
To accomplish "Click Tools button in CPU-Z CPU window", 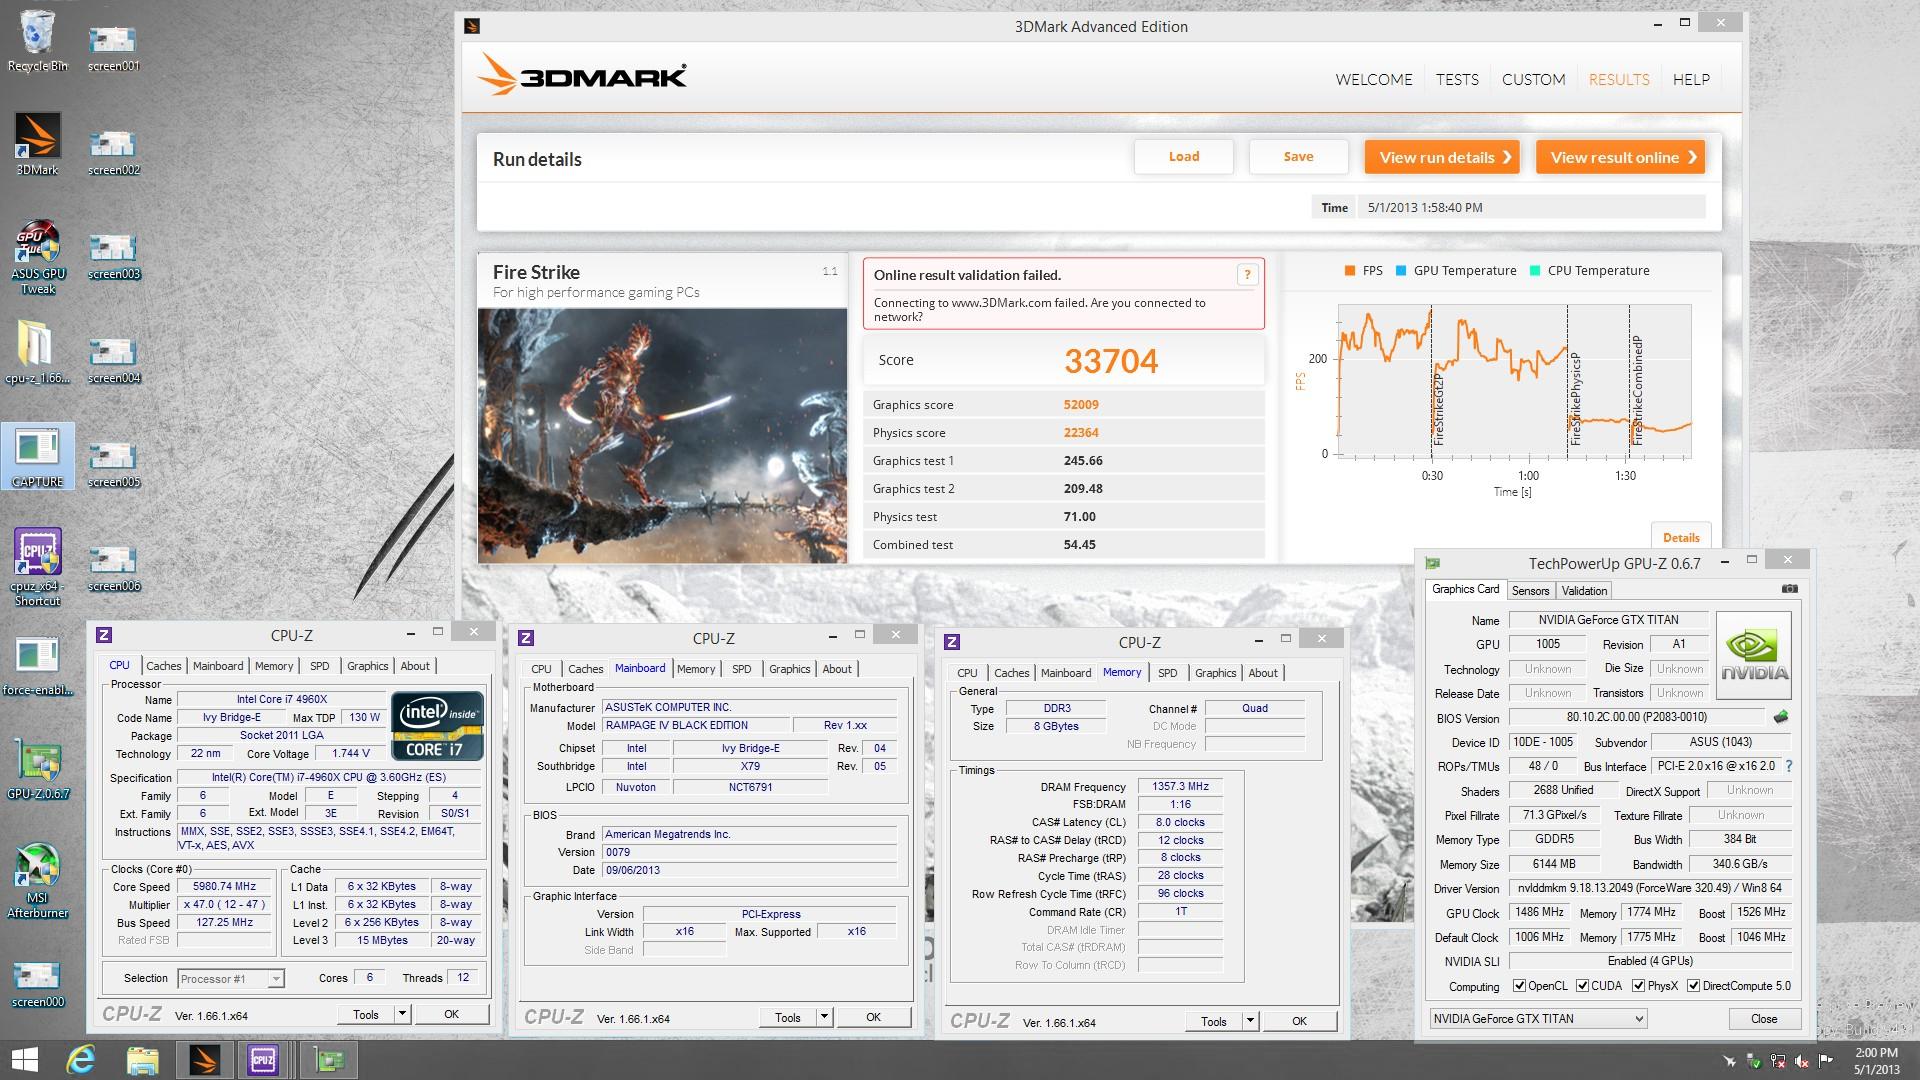I will (x=366, y=1014).
